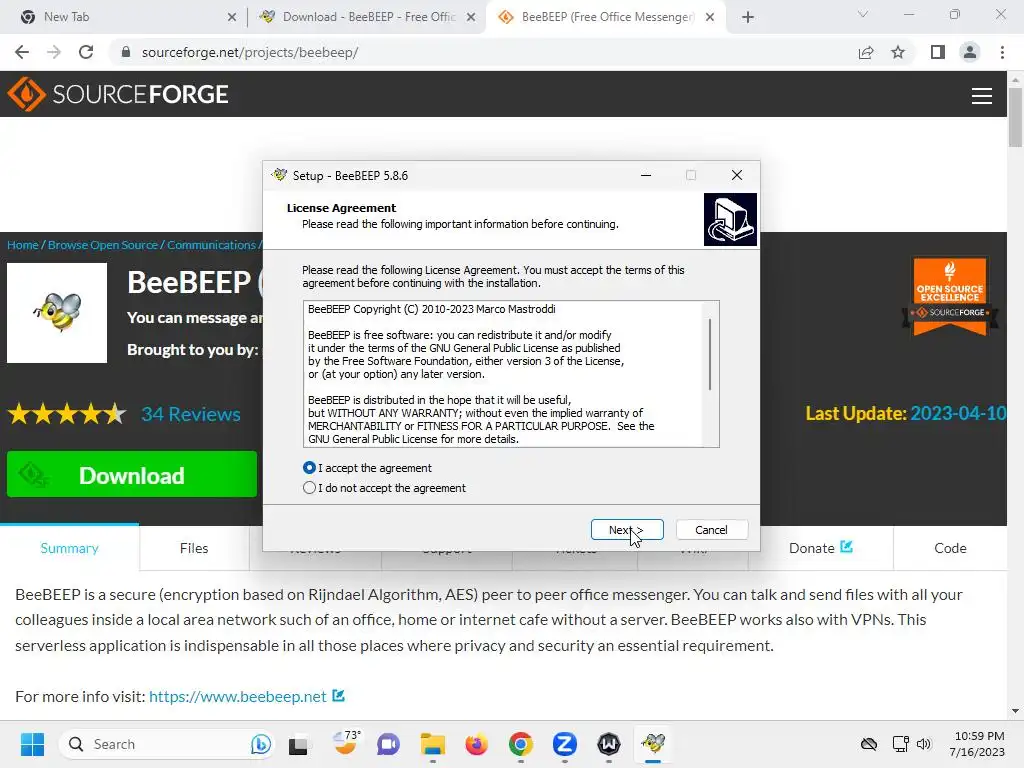Click the site lock icon
The image size is (1024, 768).
point(126,52)
